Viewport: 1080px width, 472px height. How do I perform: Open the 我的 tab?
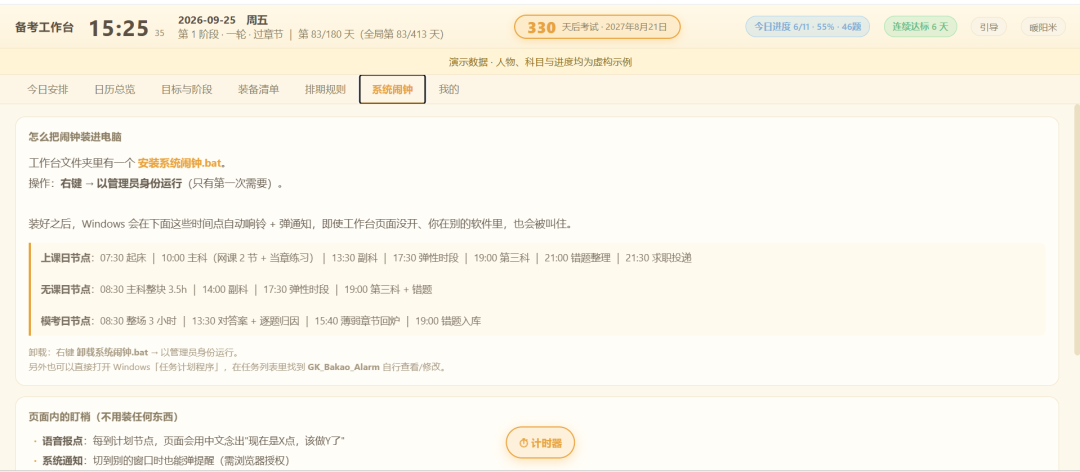[x=448, y=90]
